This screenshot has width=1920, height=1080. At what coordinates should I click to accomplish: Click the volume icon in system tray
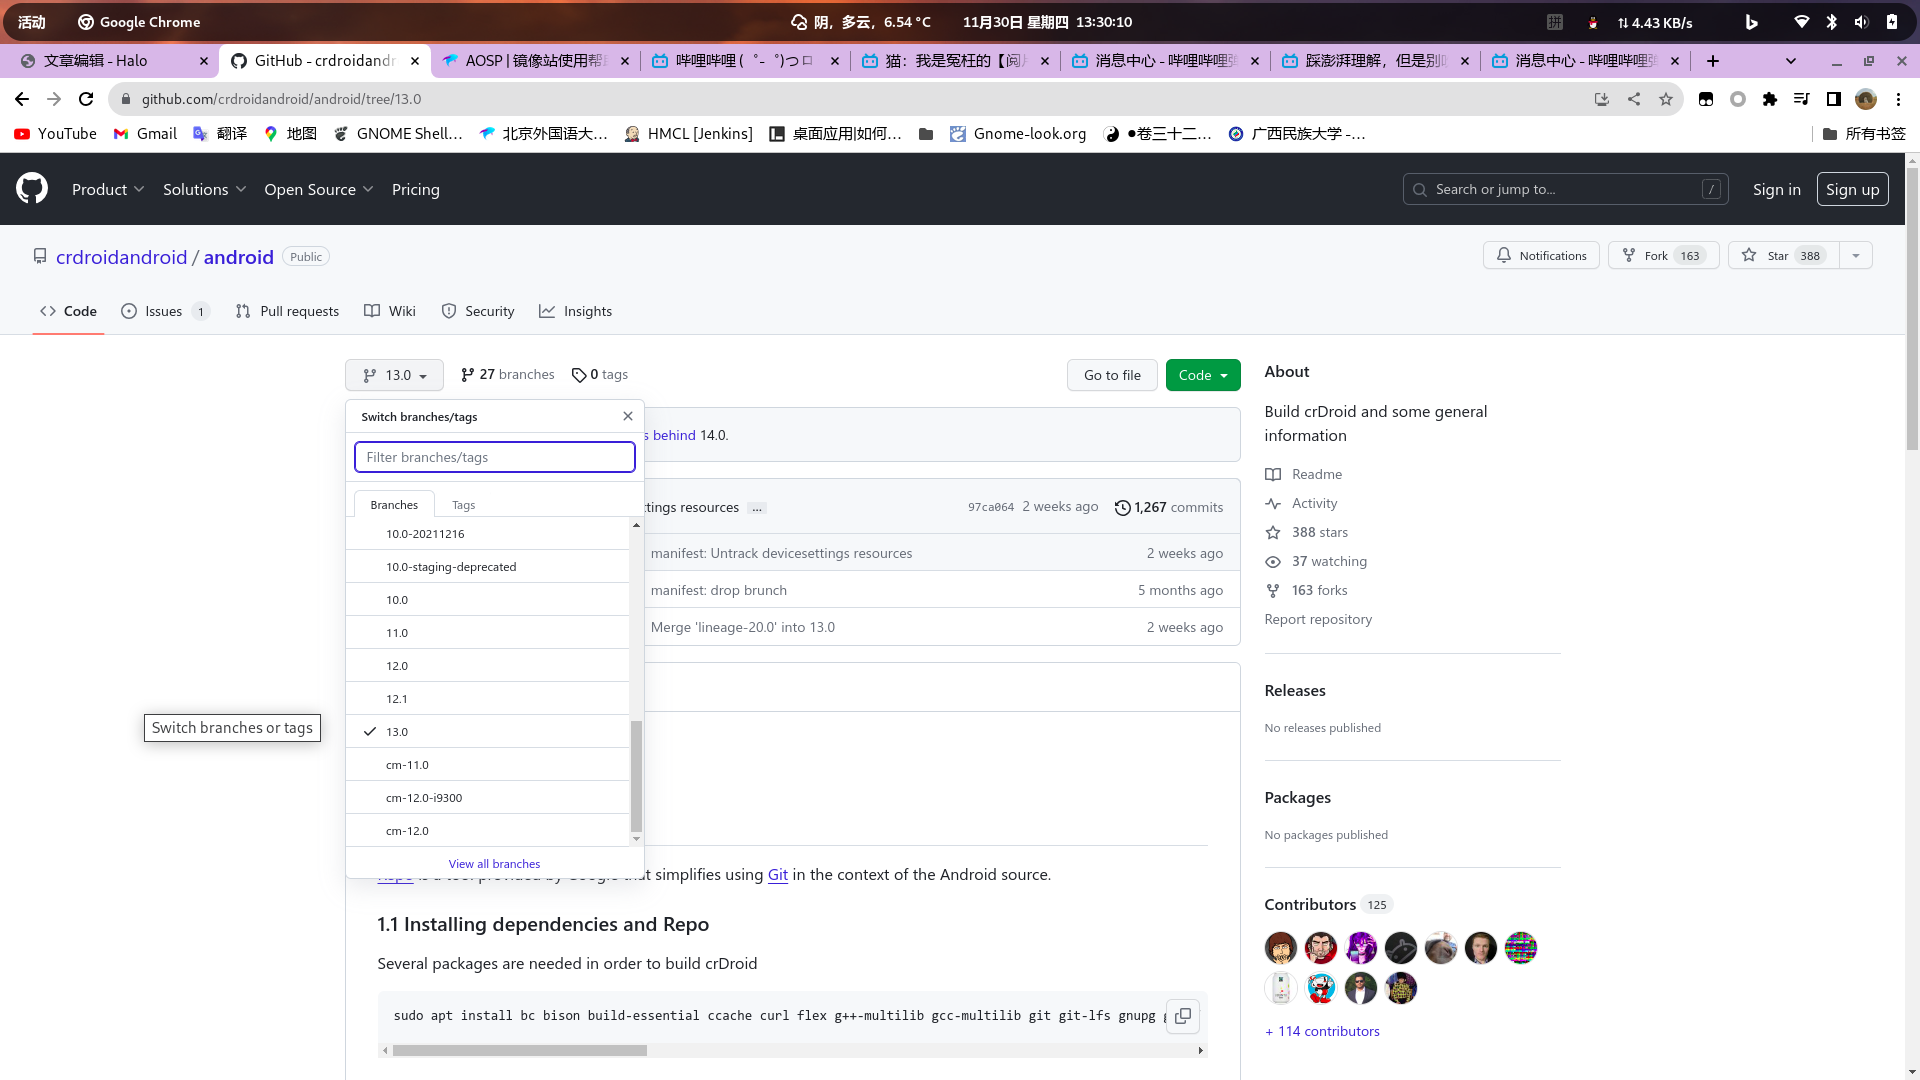(1861, 22)
